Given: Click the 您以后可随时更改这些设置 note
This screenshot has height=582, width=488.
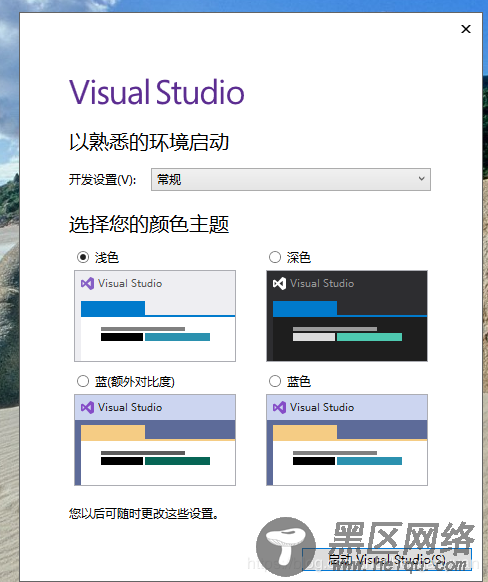Looking at the screenshot, I should pos(144,514).
